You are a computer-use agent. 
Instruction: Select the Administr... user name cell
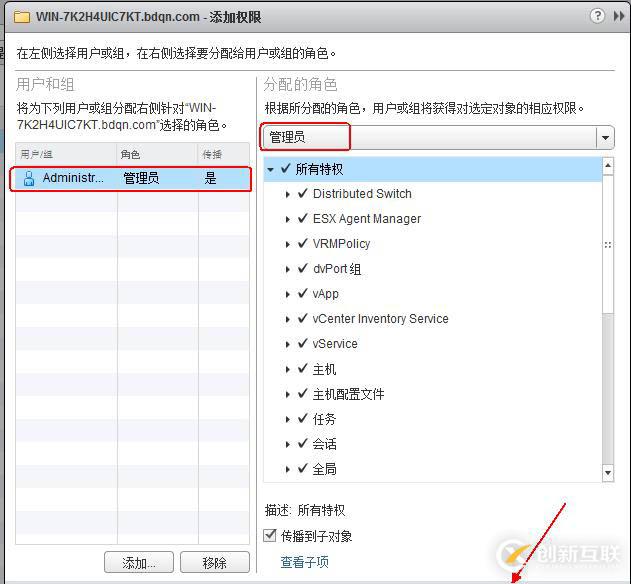[73, 178]
